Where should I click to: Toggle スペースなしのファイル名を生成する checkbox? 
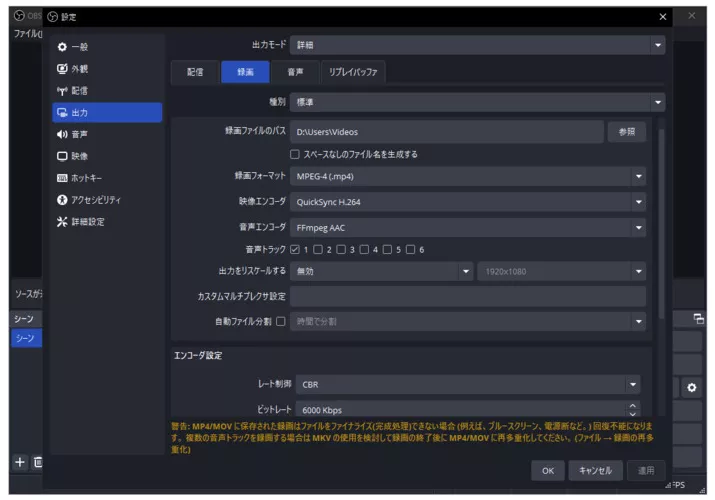click(295, 155)
